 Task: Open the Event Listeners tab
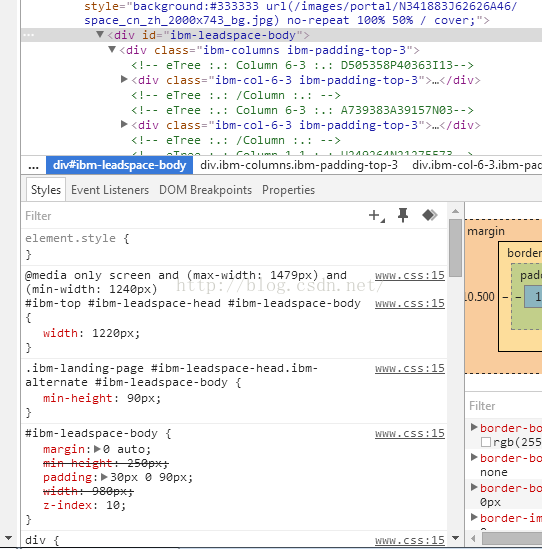pyautogui.click(x=110, y=190)
